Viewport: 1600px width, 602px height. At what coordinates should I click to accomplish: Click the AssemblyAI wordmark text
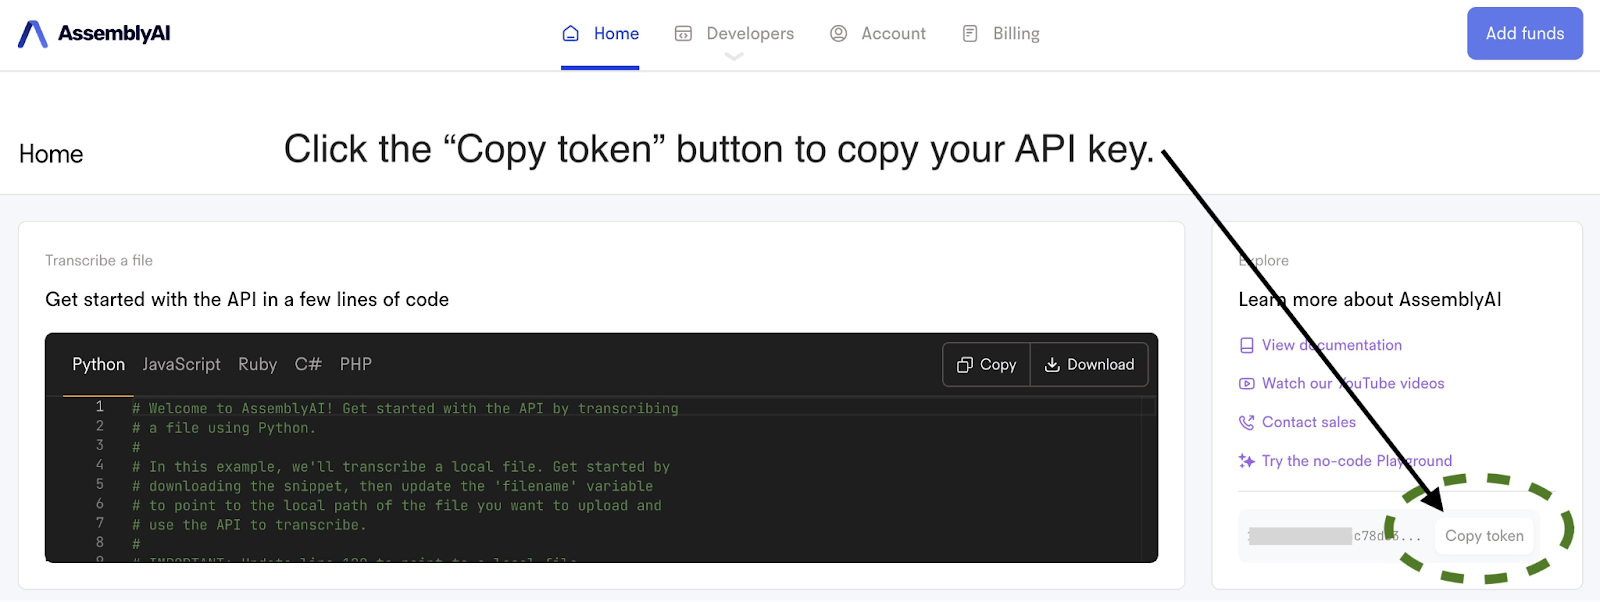(114, 34)
